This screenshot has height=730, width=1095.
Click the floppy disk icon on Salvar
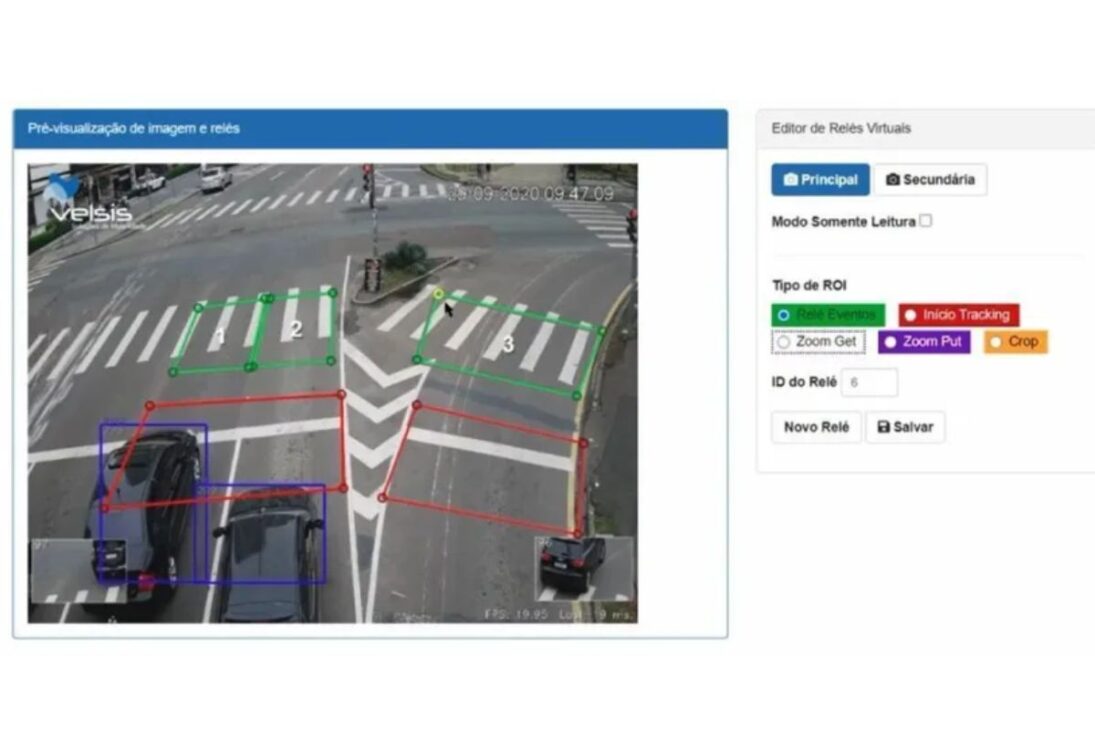click(883, 427)
